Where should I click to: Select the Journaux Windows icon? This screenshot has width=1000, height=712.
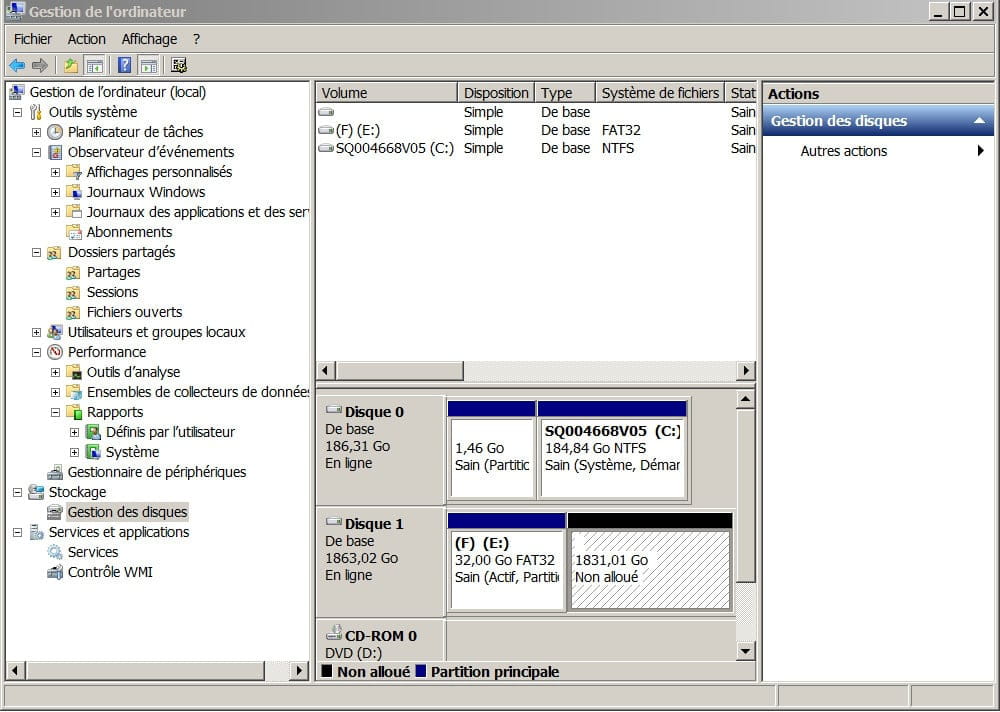(x=74, y=192)
